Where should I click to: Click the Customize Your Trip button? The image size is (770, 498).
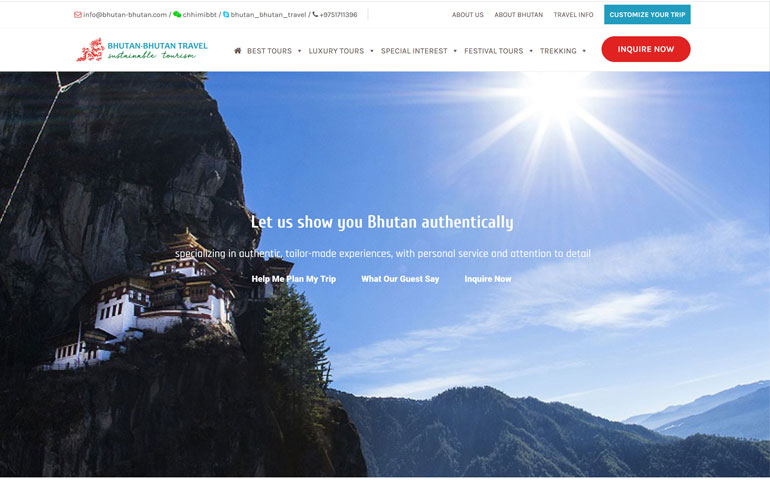pos(647,15)
